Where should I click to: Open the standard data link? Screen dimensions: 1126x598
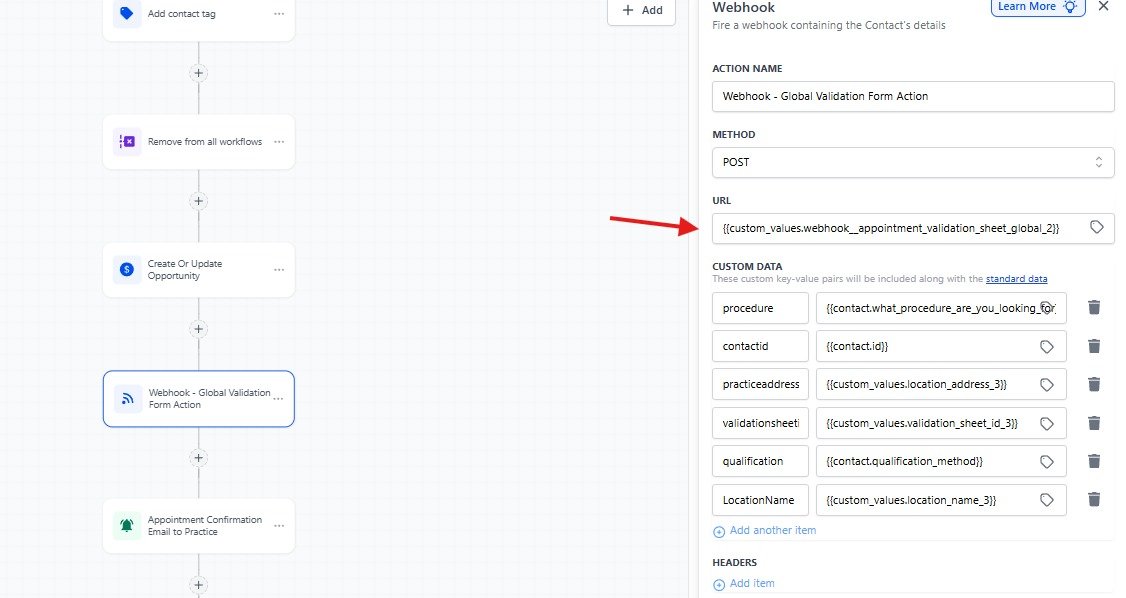pyautogui.click(x=1017, y=278)
